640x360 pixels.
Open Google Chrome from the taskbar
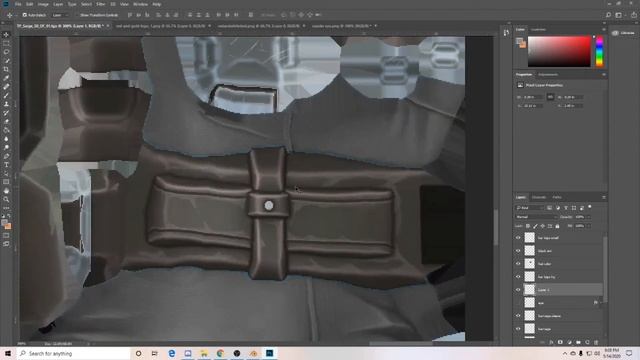pyautogui.click(x=220, y=353)
